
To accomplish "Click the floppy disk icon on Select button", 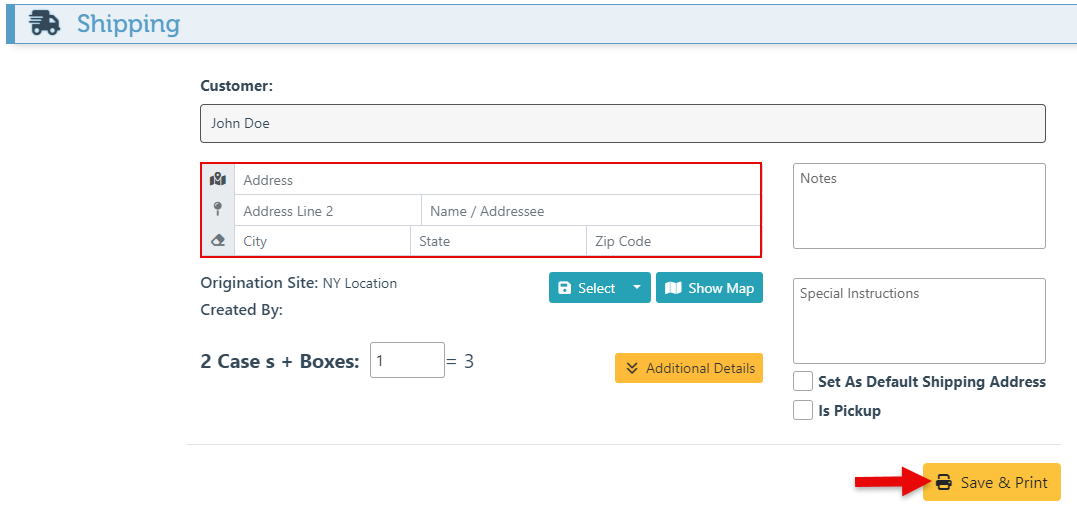I will (x=565, y=288).
